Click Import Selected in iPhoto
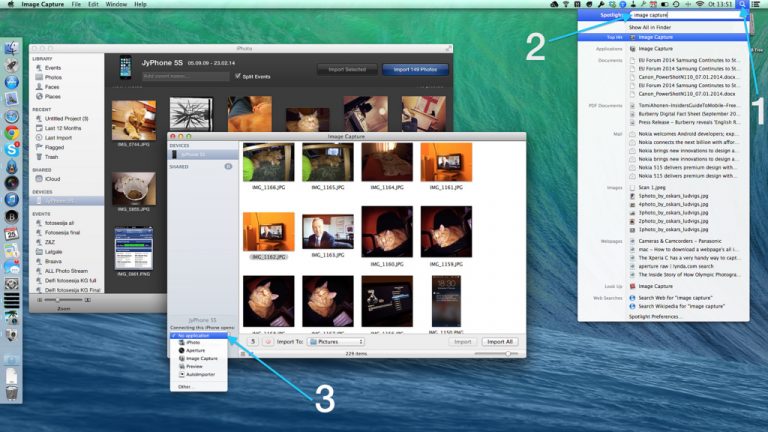This screenshot has width=768, height=432. click(347, 70)
